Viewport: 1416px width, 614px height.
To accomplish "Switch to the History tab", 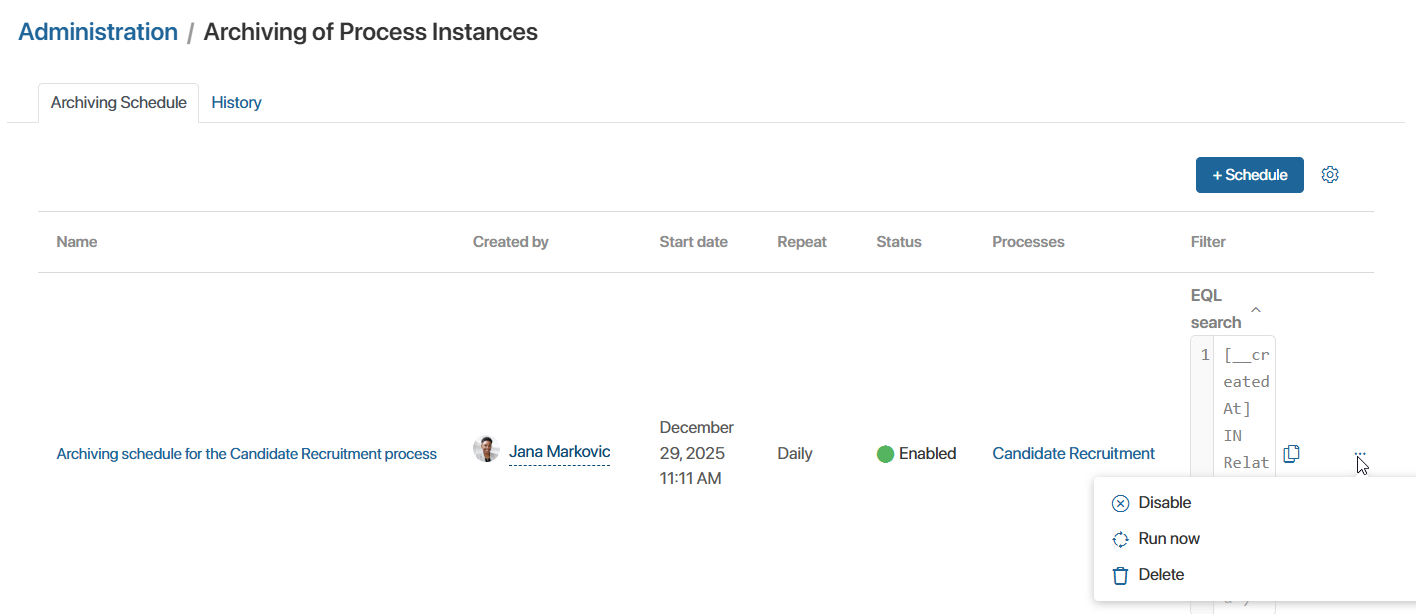I will pos(236,103).
